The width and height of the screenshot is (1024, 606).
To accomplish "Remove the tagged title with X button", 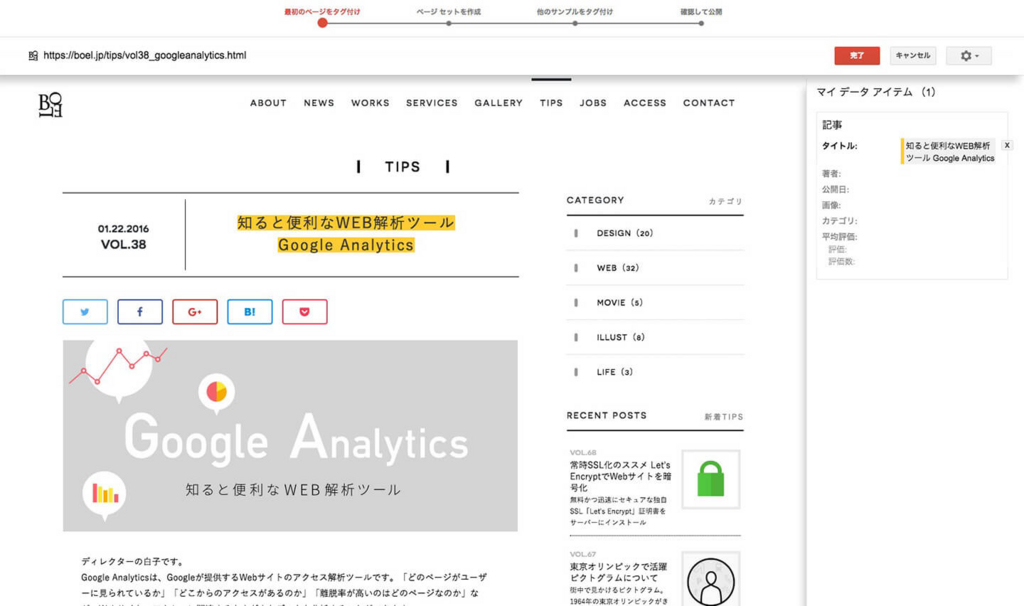I will (1006, 146).
